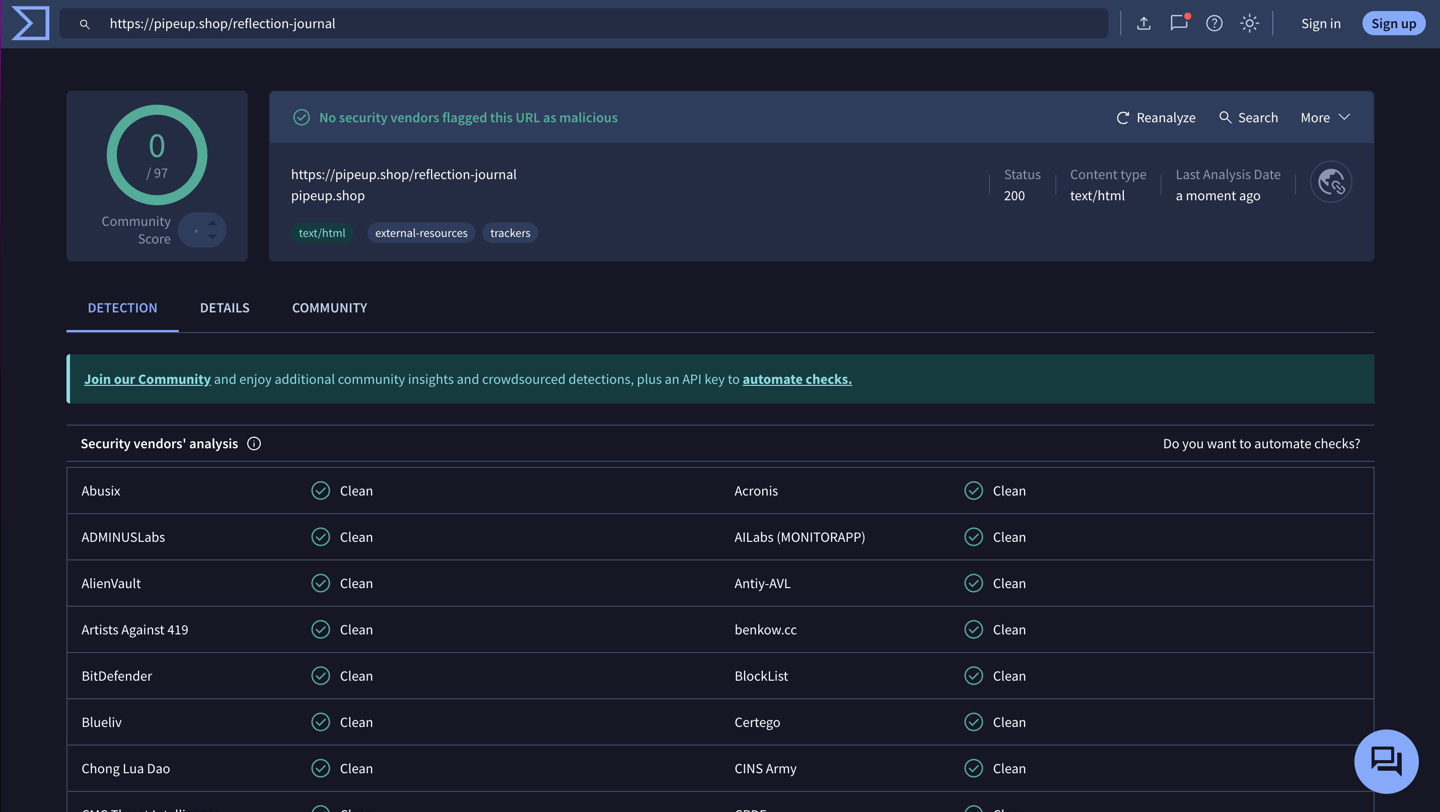Click the Clean check icon for Antiy-AVL
Screen dimensions: 1440x812
pos(973,583)
